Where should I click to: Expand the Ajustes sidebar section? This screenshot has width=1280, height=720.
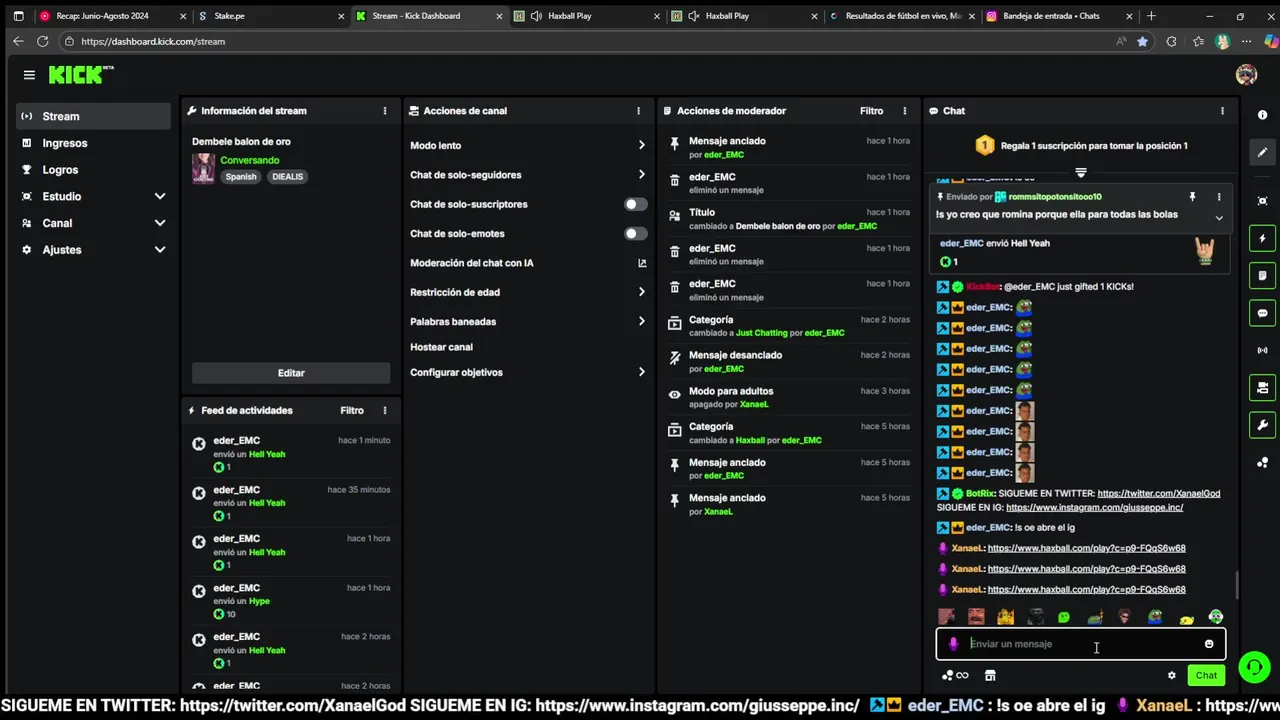pyautogui.click(x=160, y=250)
